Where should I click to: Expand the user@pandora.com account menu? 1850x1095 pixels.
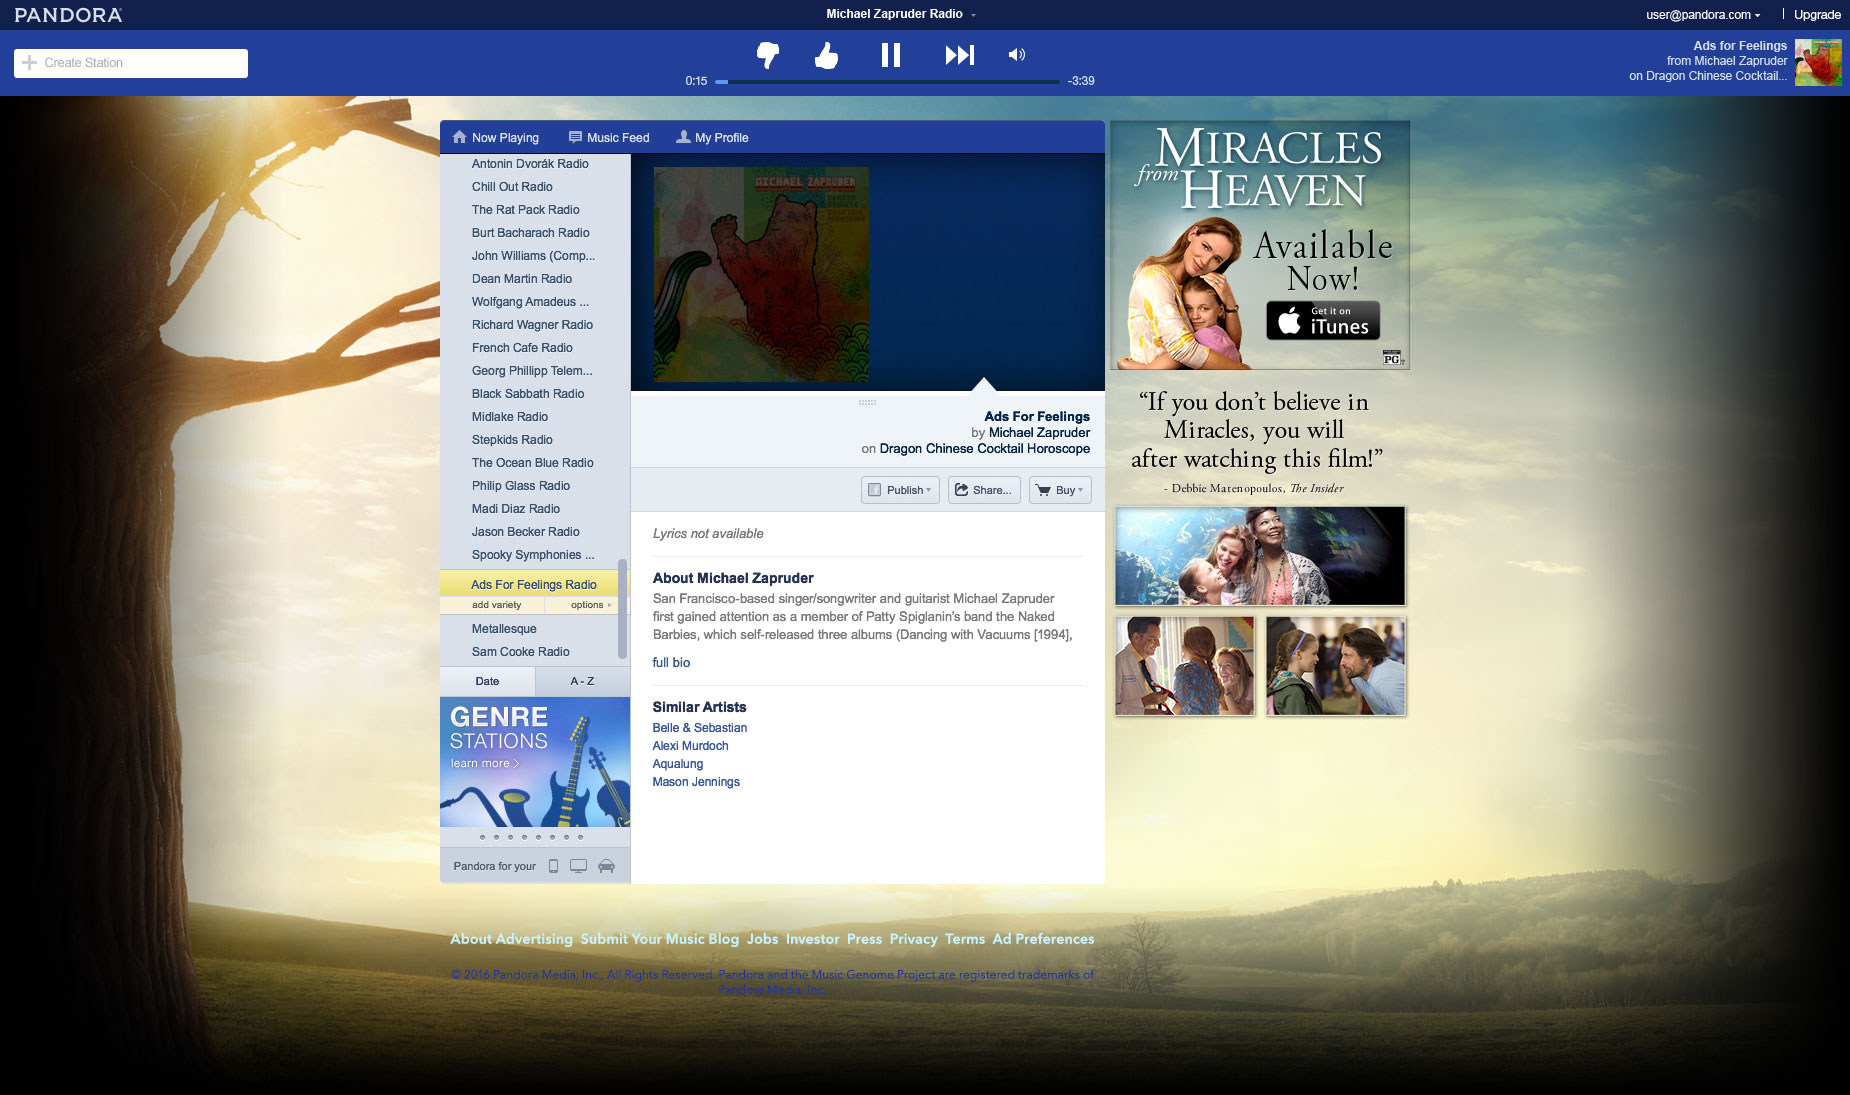(x=1703, y=15)
